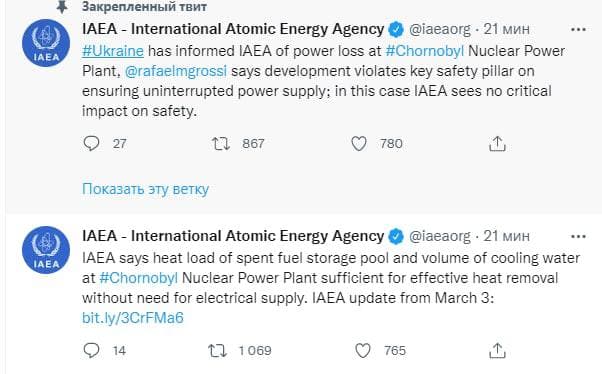Open more options on the pinned tweet
This screenshot has height=374, width=602.
pyautogui.click(x=578, y=30)
